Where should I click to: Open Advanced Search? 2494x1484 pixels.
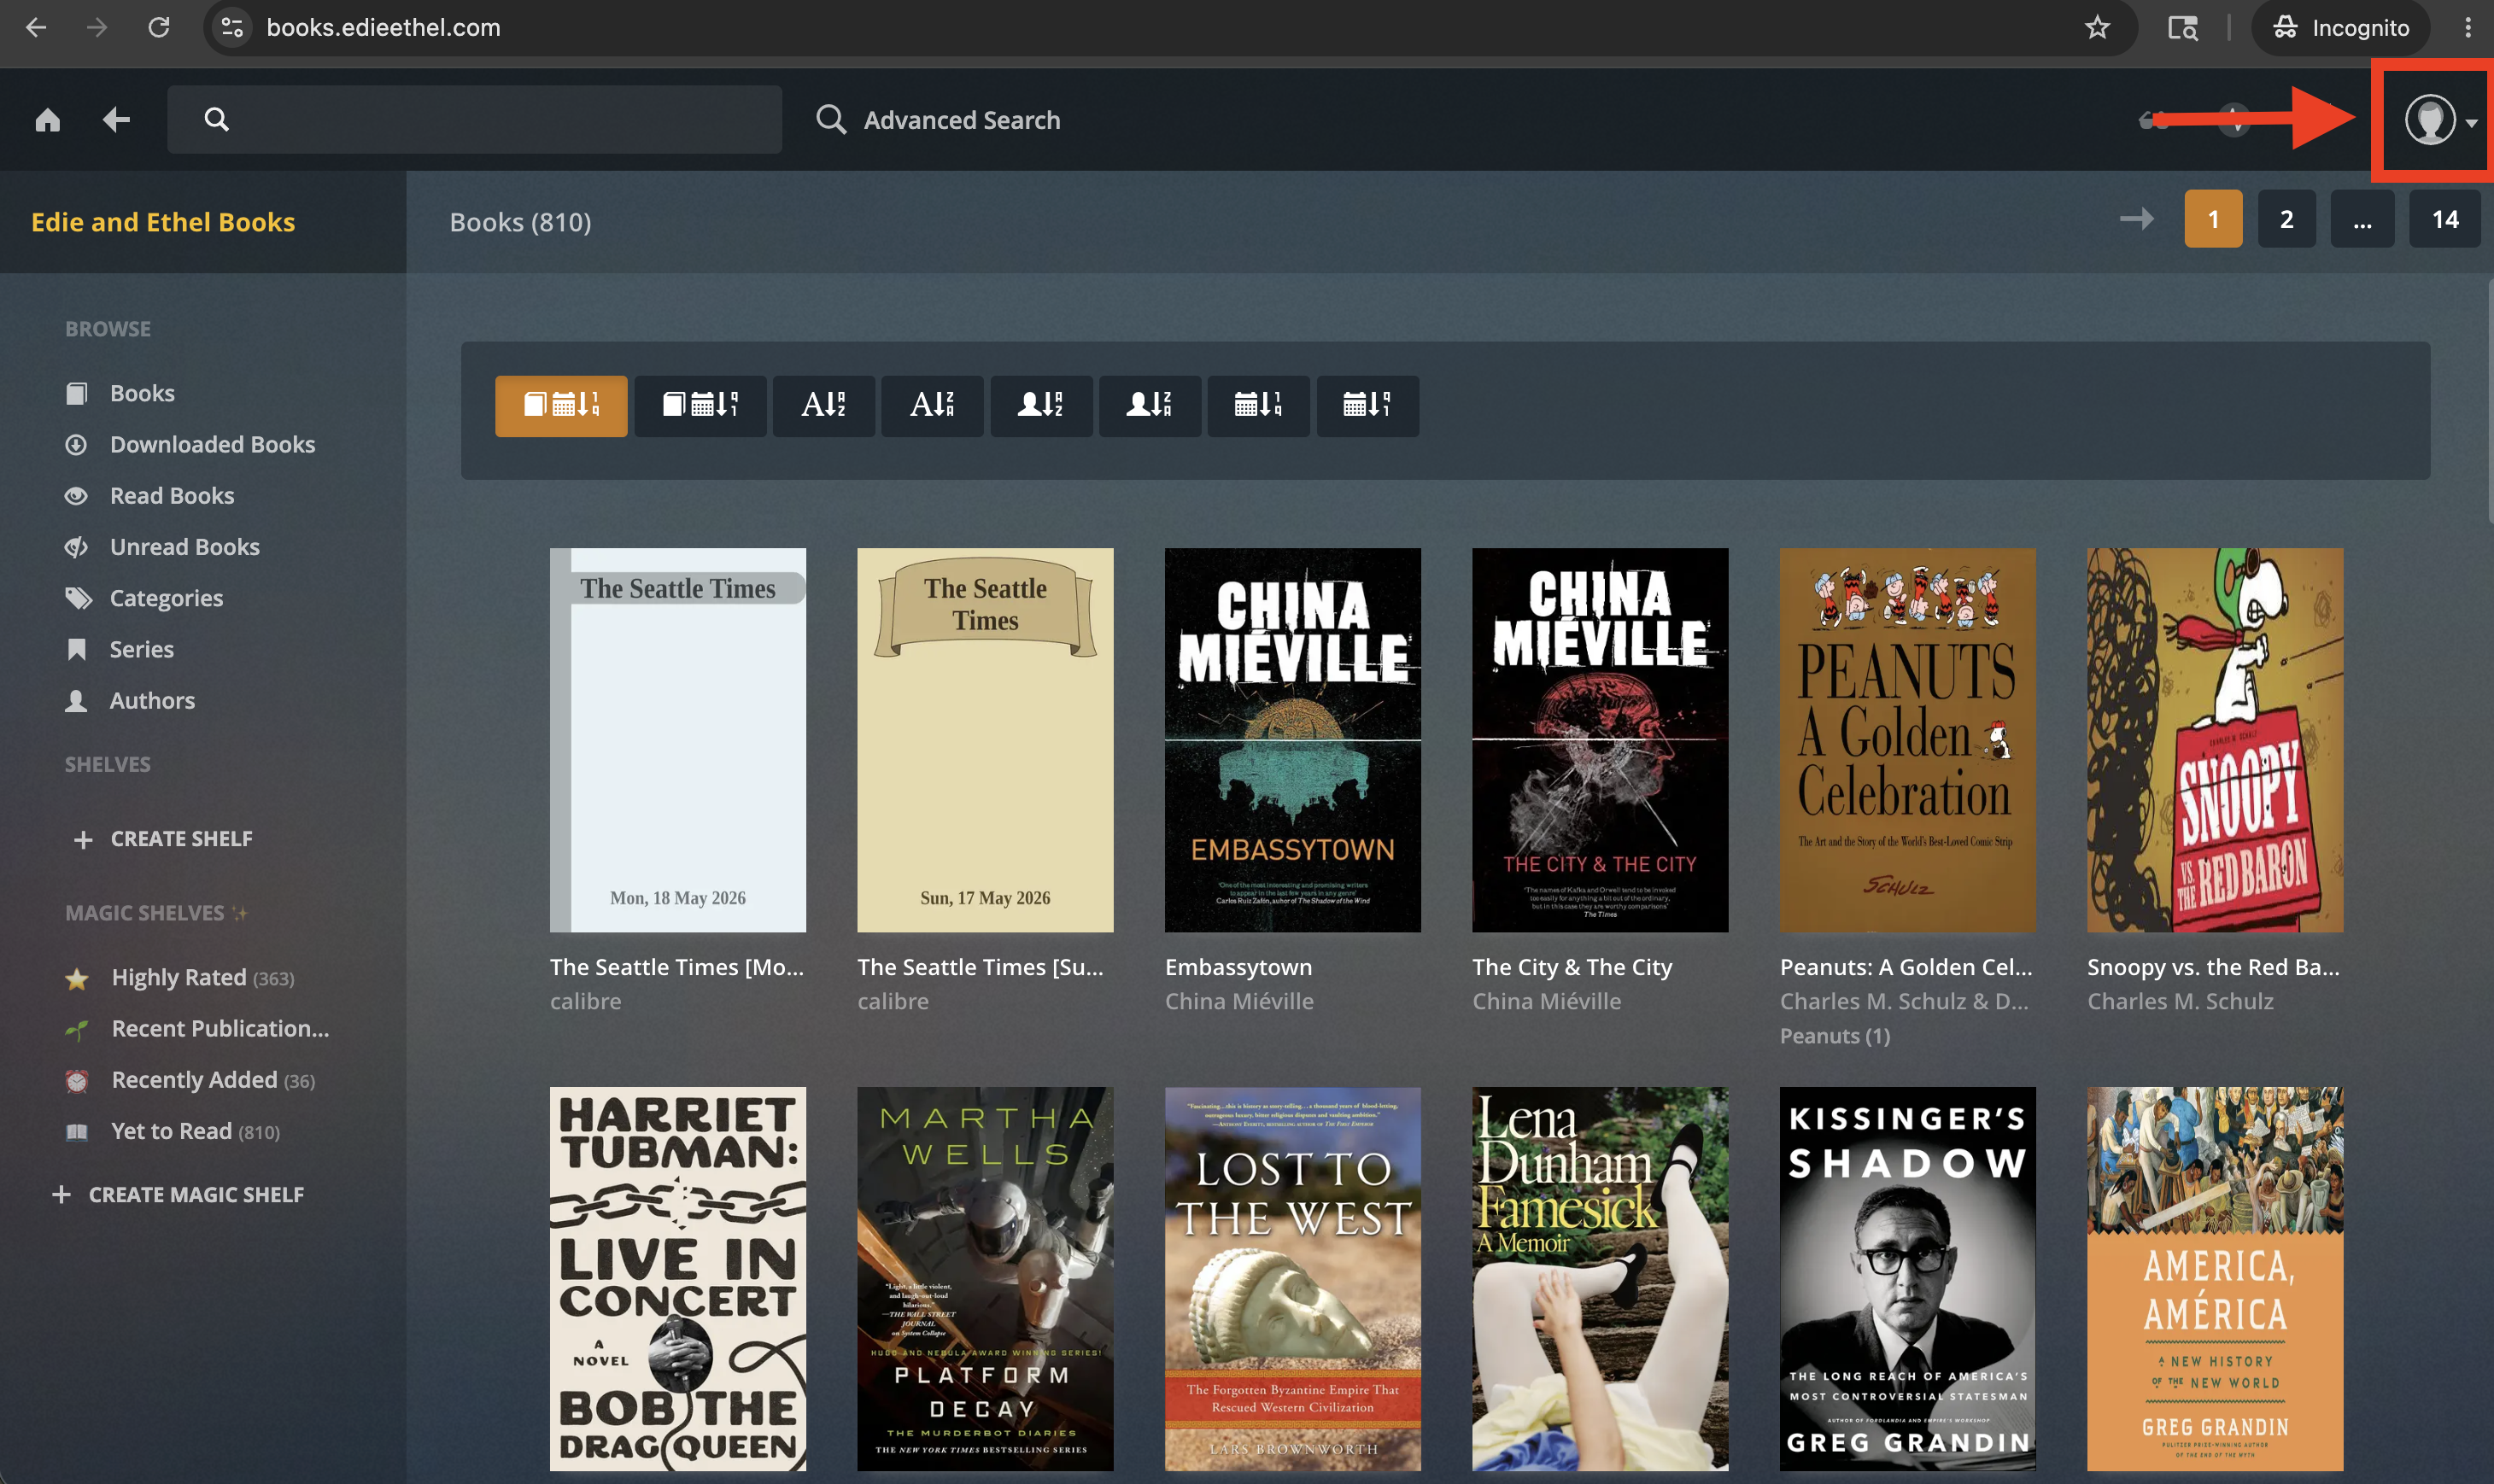pyautogui.click(x=937, y=120)
